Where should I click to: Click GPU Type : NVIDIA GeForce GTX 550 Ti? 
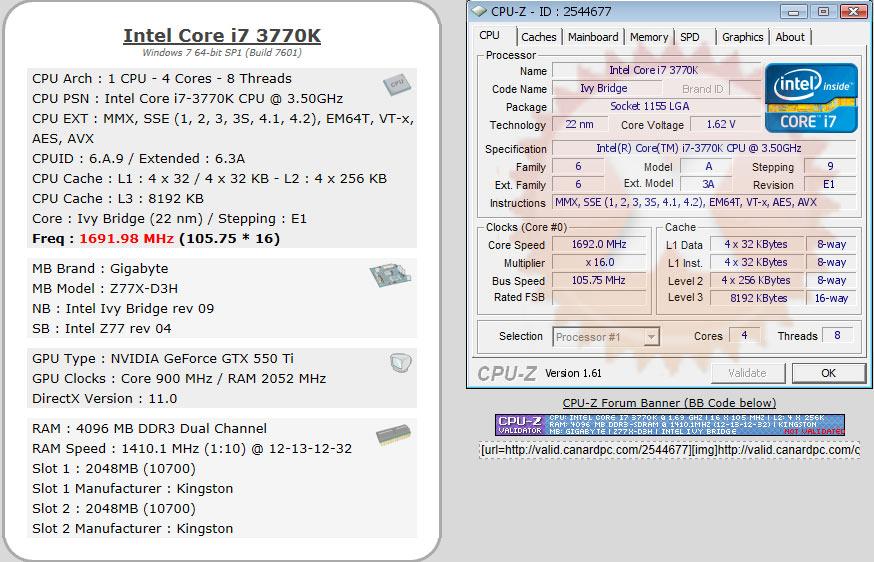pos(163,358)
